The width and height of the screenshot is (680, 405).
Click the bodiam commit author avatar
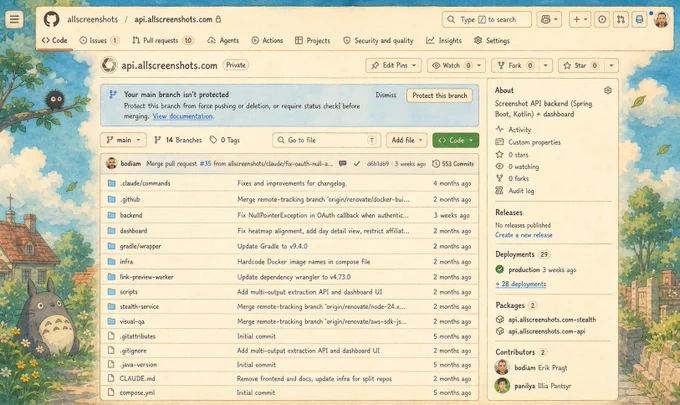point(111,163)
